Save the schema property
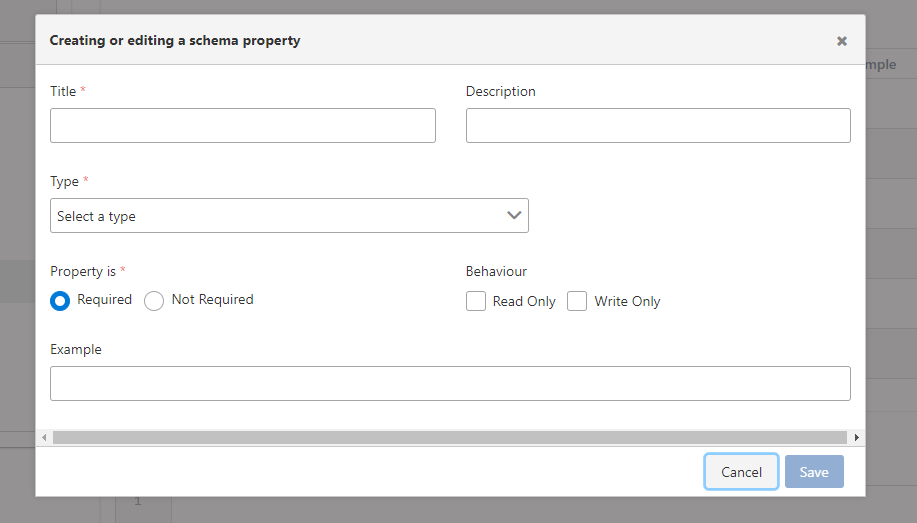The image size is (917, 523). pyautogui.click(x=814, y=472)
